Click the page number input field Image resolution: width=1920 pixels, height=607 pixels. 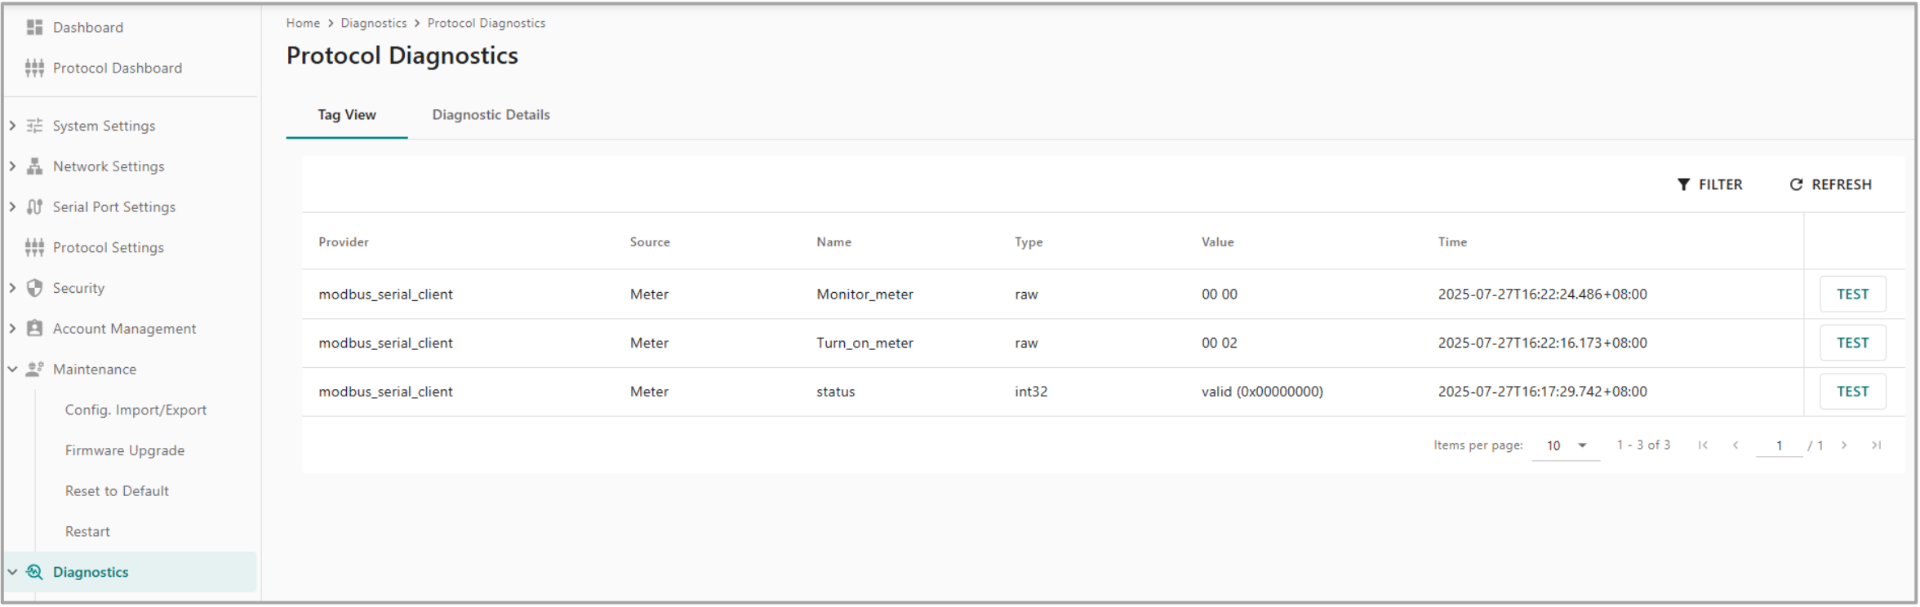point(1778,446)
